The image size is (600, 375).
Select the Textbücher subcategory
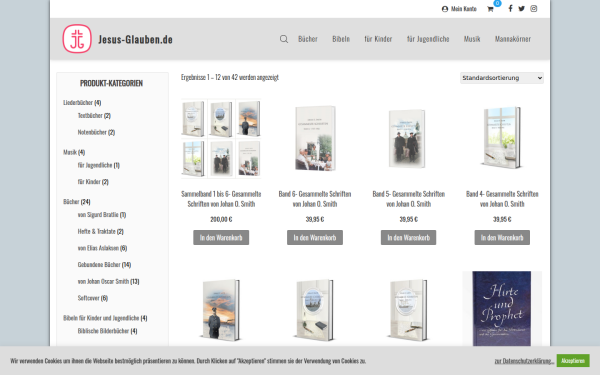pyautogui.click(x=90, y=116)
